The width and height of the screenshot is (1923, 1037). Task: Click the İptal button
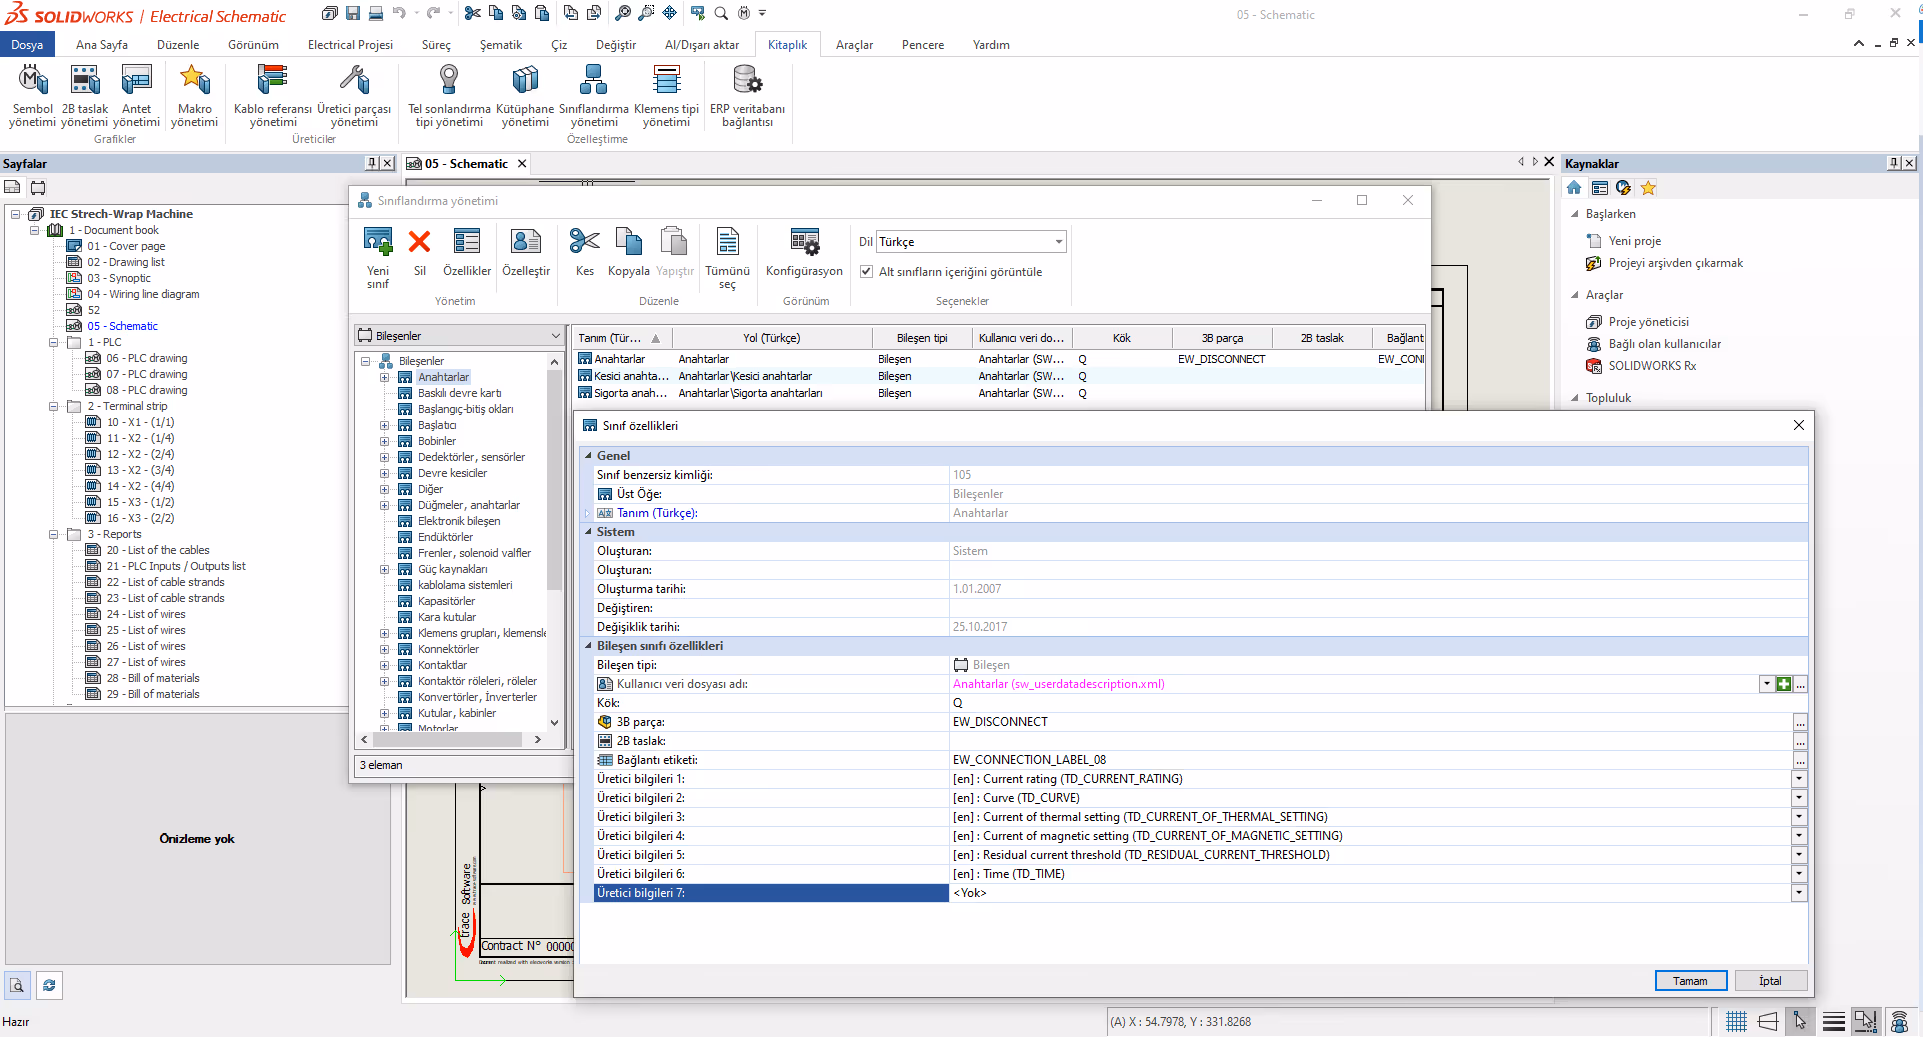pos(1770,981)
